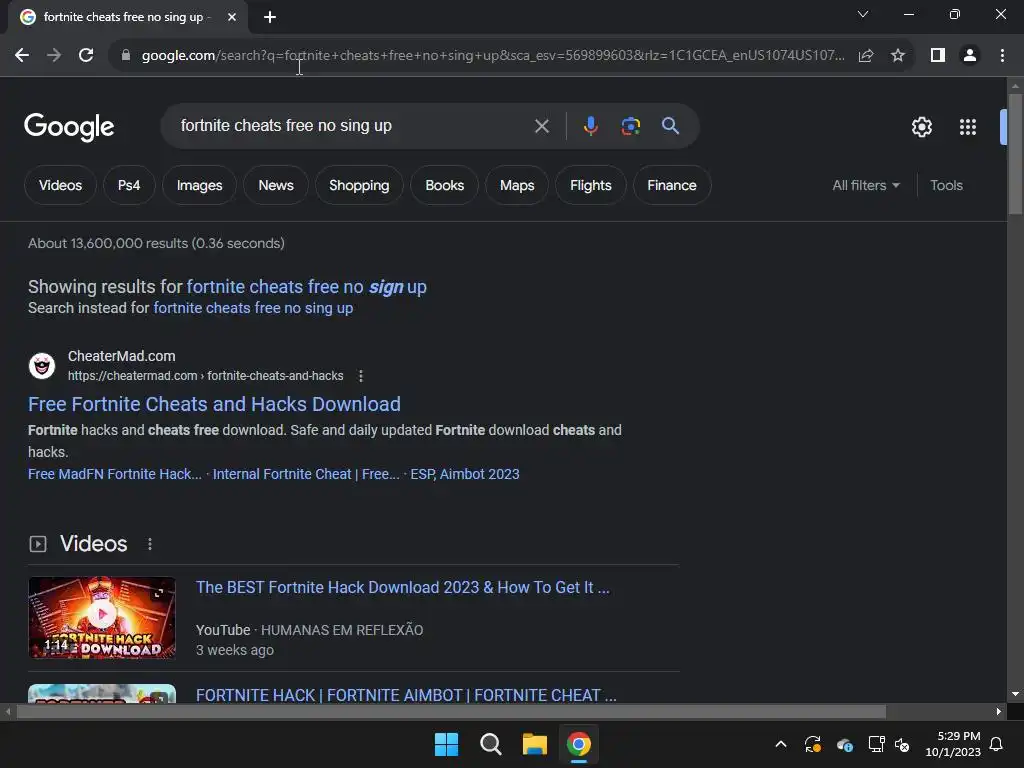Play the Fortnite Hack Download video thumbnail

[x=102, y=617]
